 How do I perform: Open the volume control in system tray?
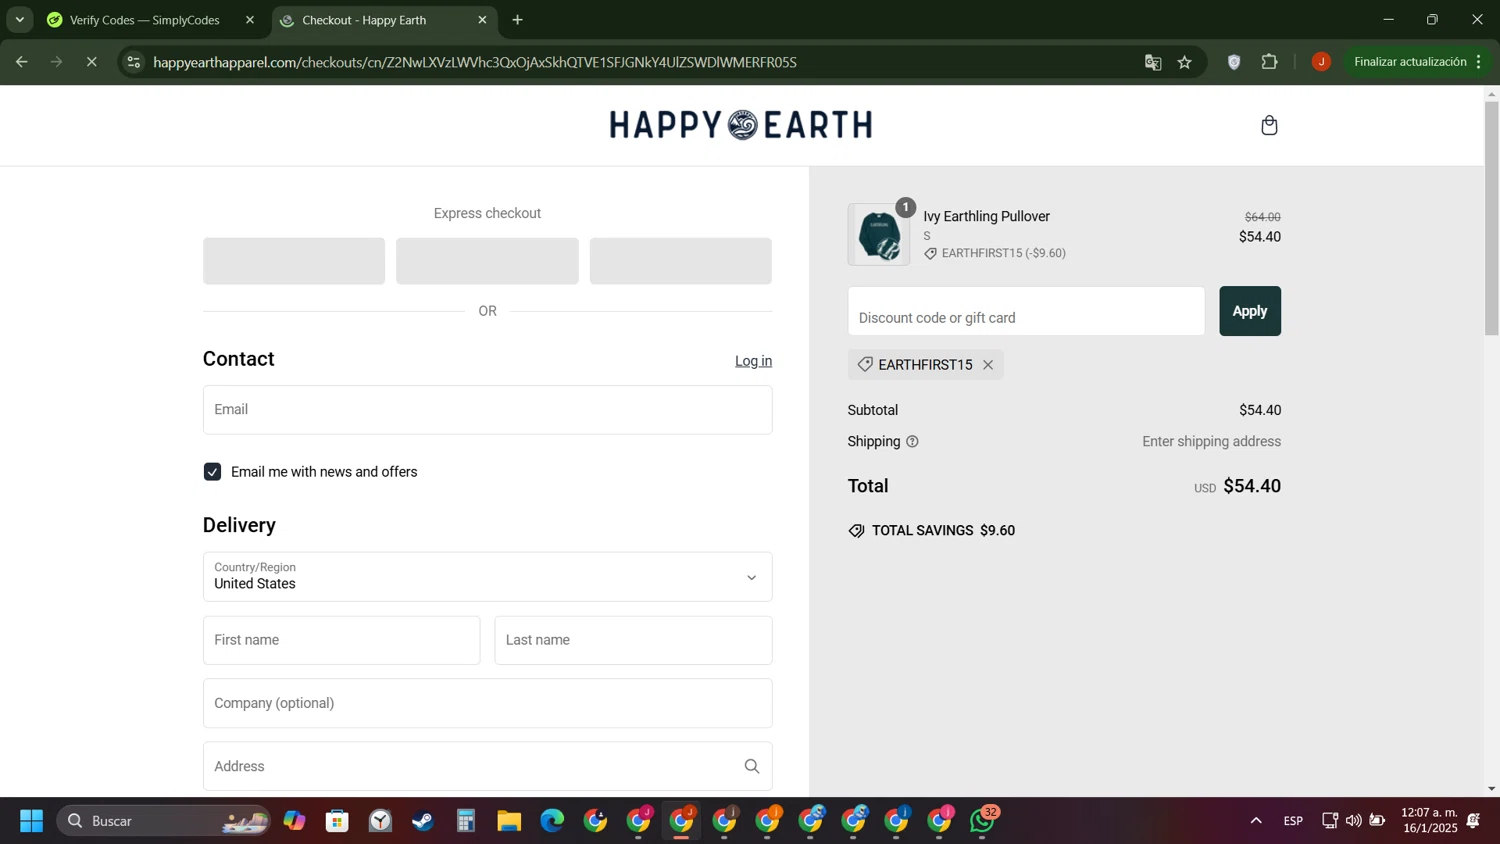[x=1353, y=821]
